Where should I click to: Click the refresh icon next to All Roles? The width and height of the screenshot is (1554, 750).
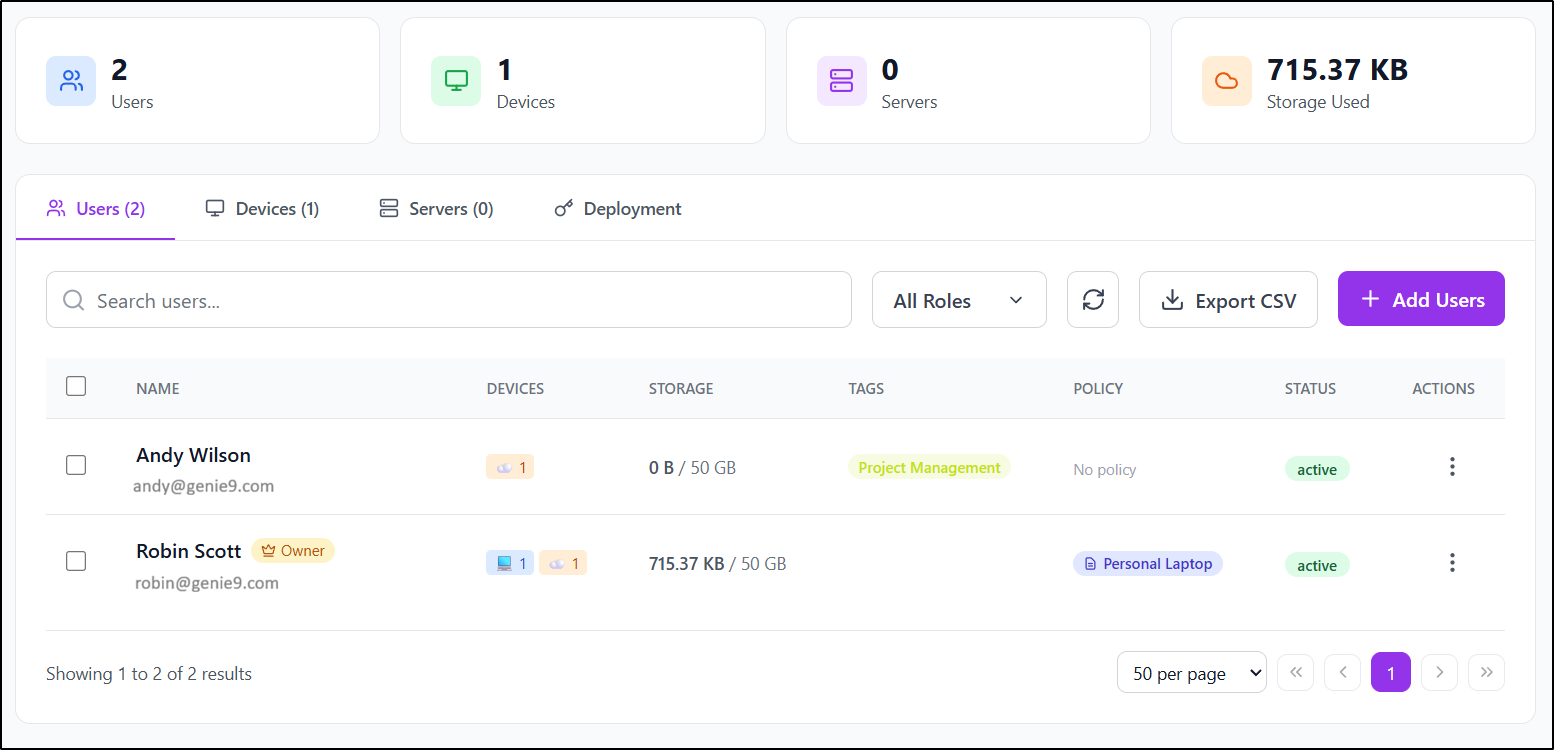[x=1092, y=299]
